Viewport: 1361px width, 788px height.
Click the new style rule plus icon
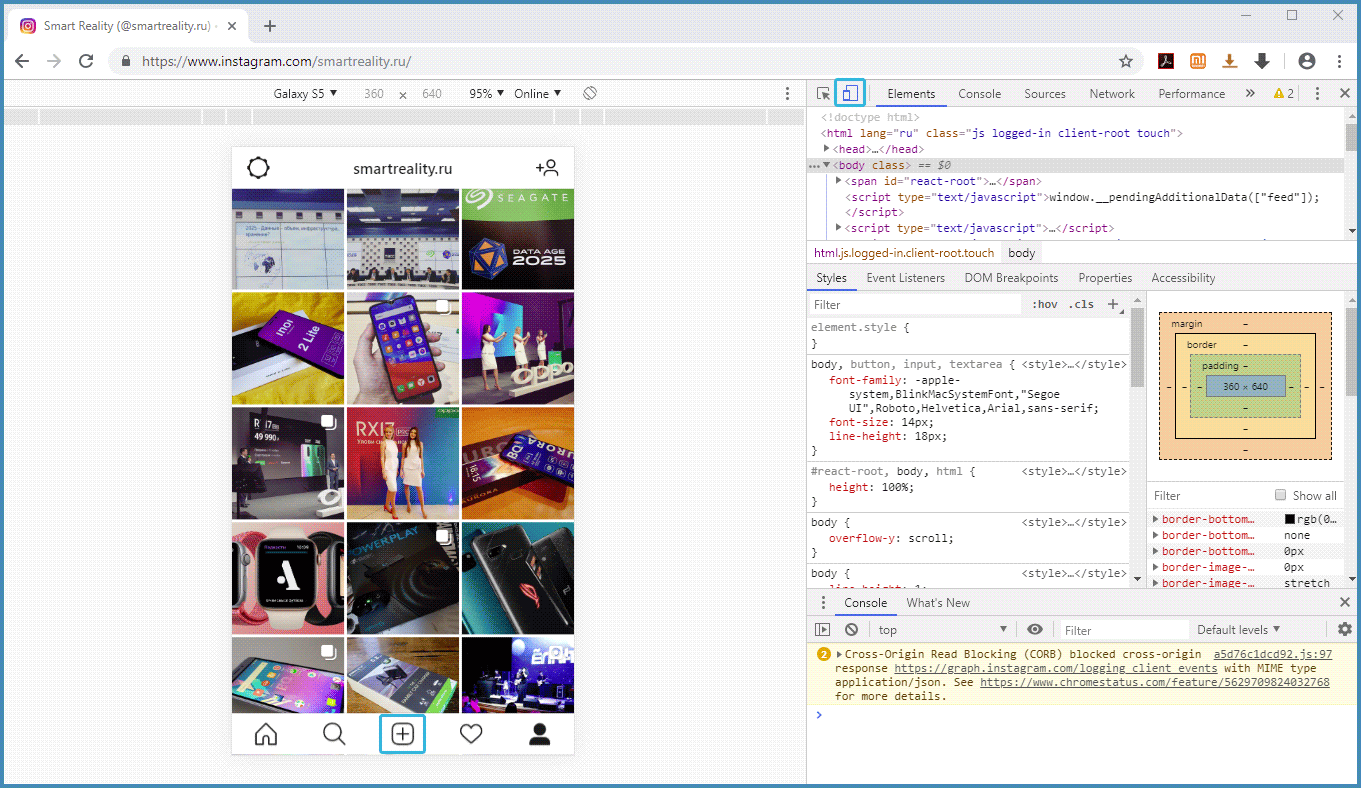click(x=1113, y=304)
